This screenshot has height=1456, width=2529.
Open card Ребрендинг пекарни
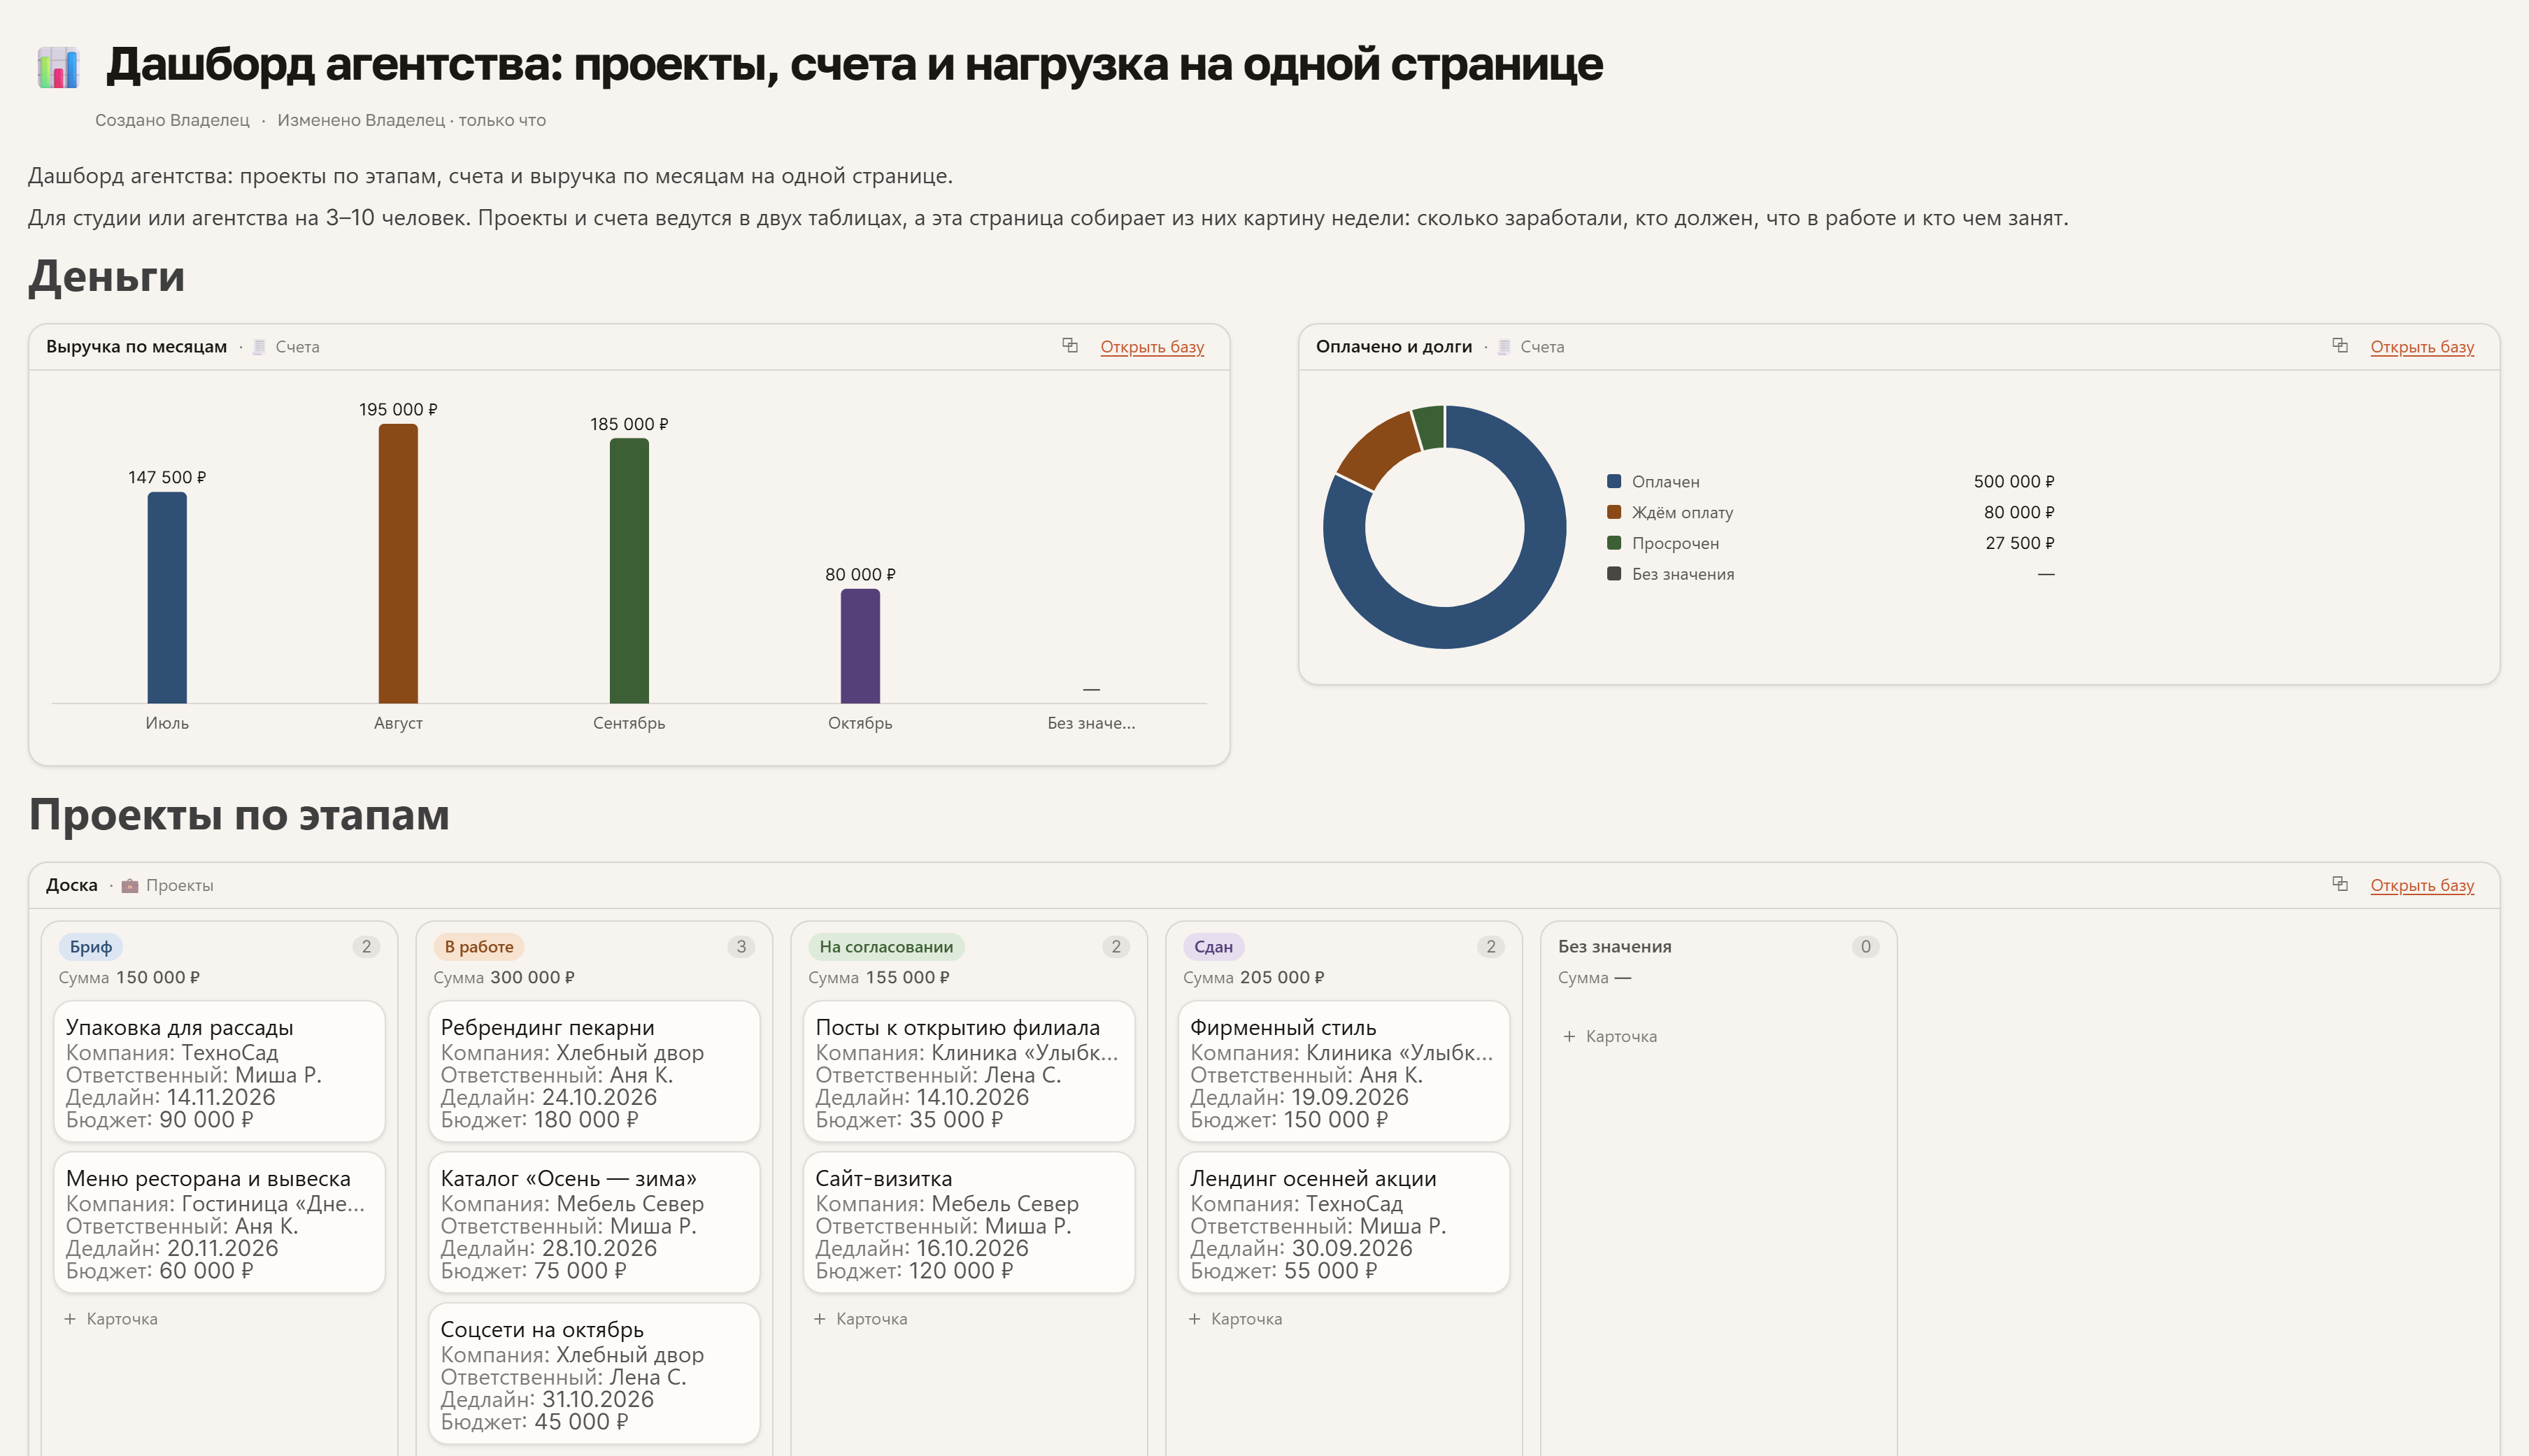coord(594,1071)
